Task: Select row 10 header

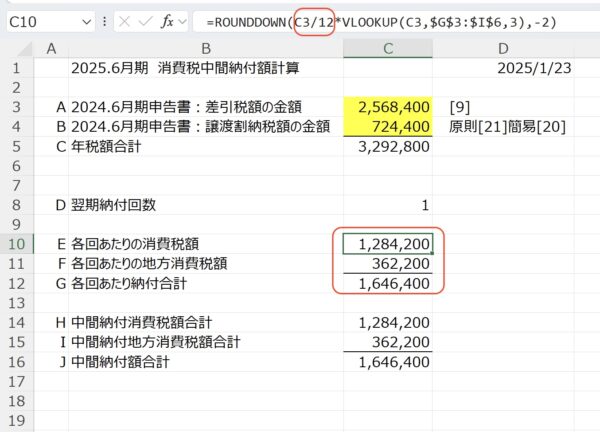Action: pyautogui.click(x=16, y=244)
